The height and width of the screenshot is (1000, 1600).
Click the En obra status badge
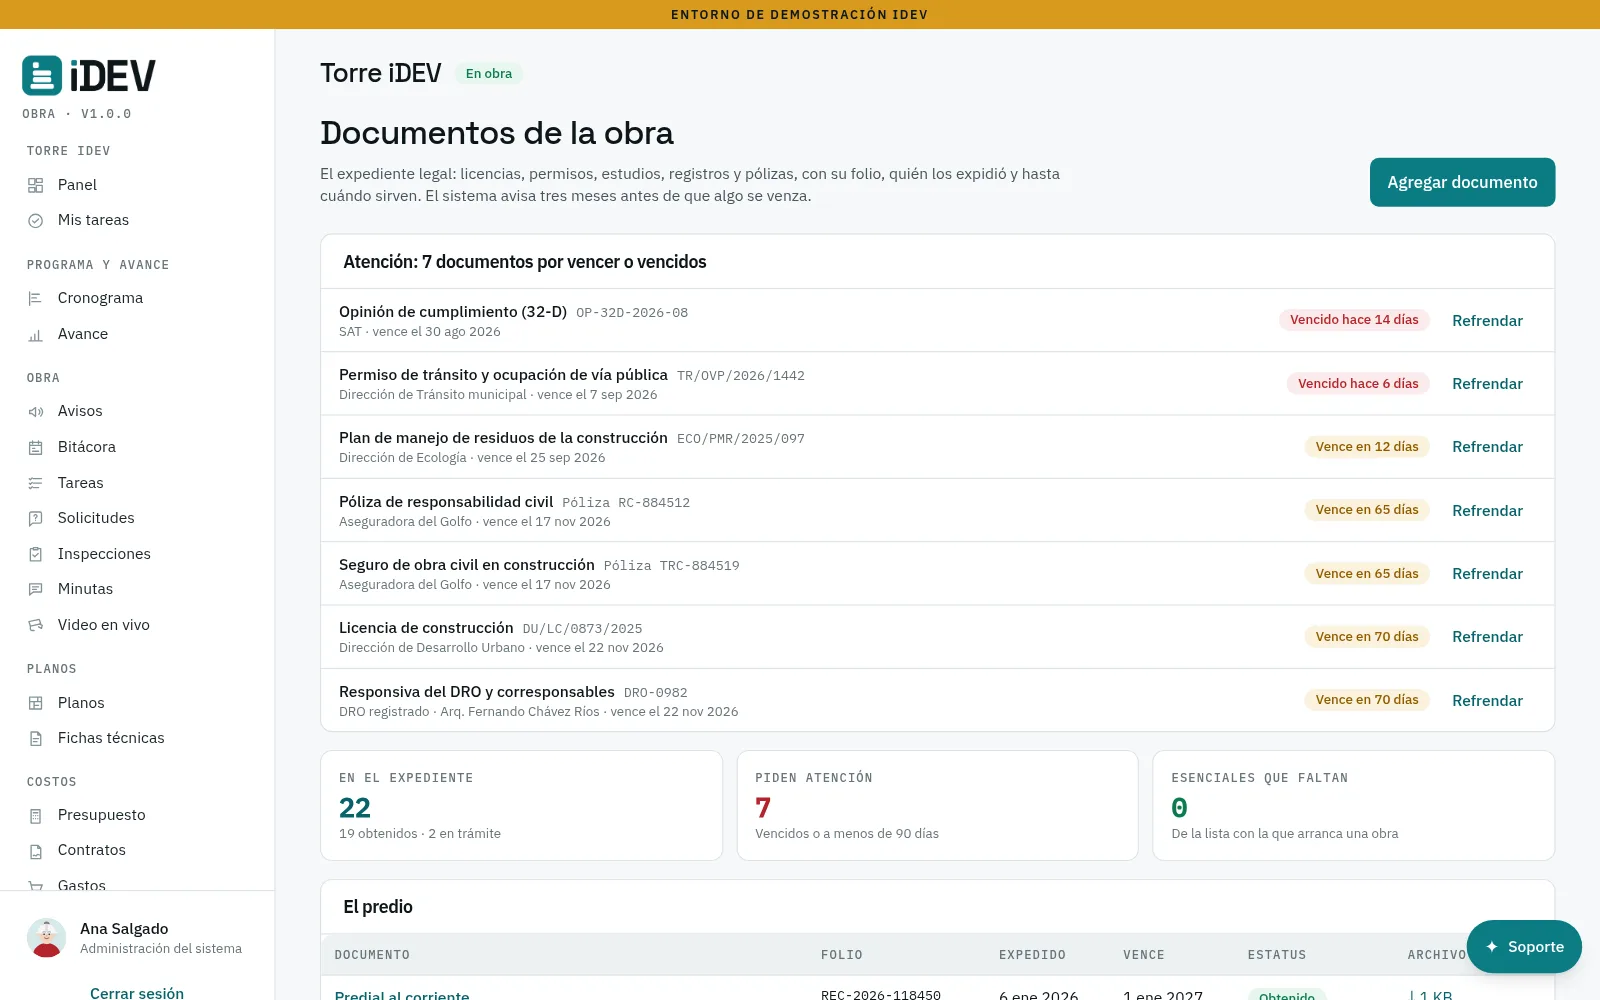coord(489,73)
